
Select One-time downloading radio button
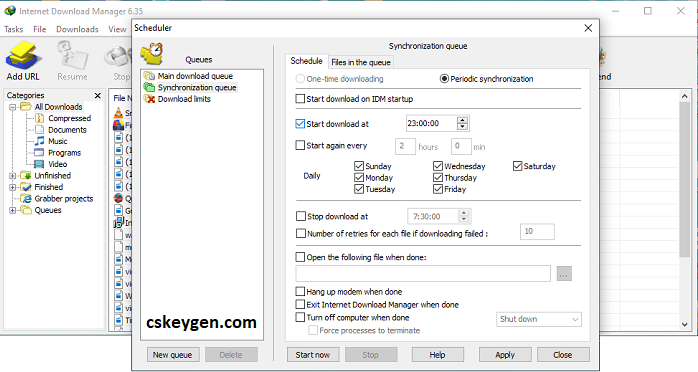[x=300, y=79]
